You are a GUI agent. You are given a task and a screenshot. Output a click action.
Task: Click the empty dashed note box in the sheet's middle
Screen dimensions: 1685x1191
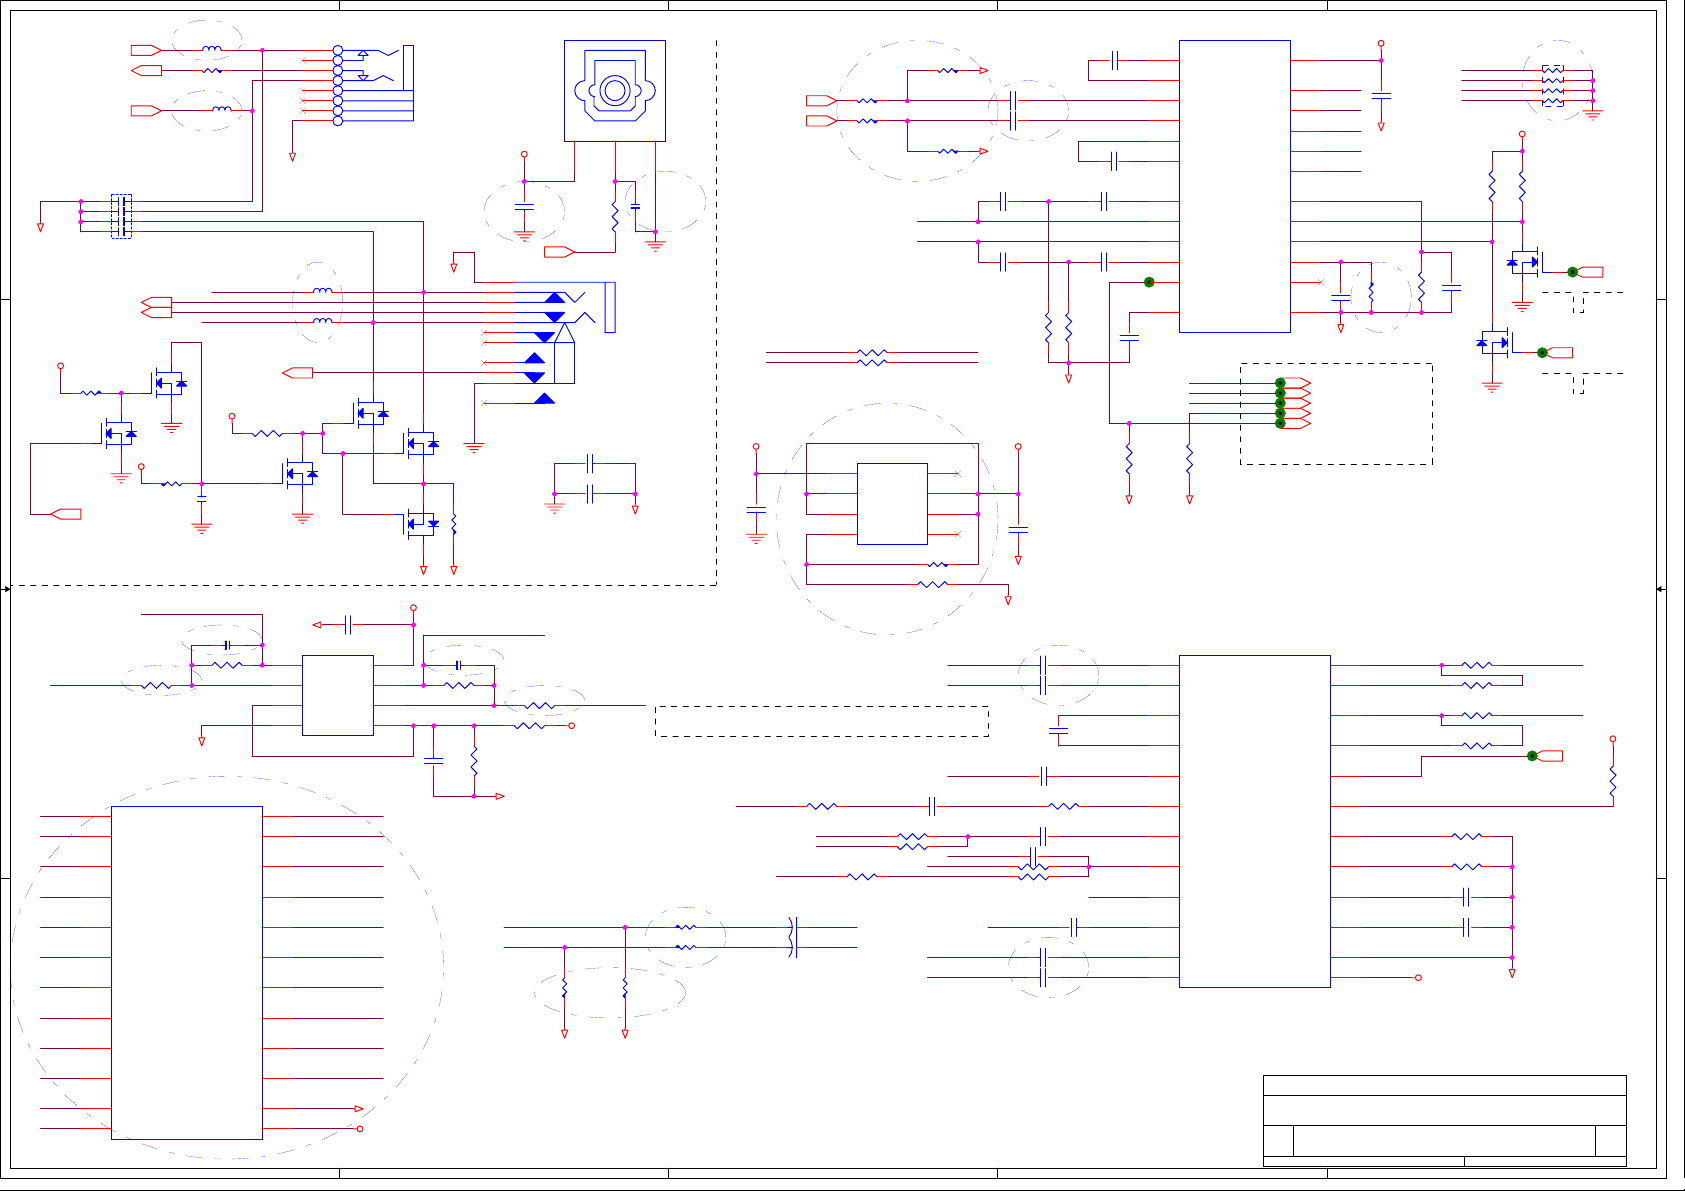point(822,721)
